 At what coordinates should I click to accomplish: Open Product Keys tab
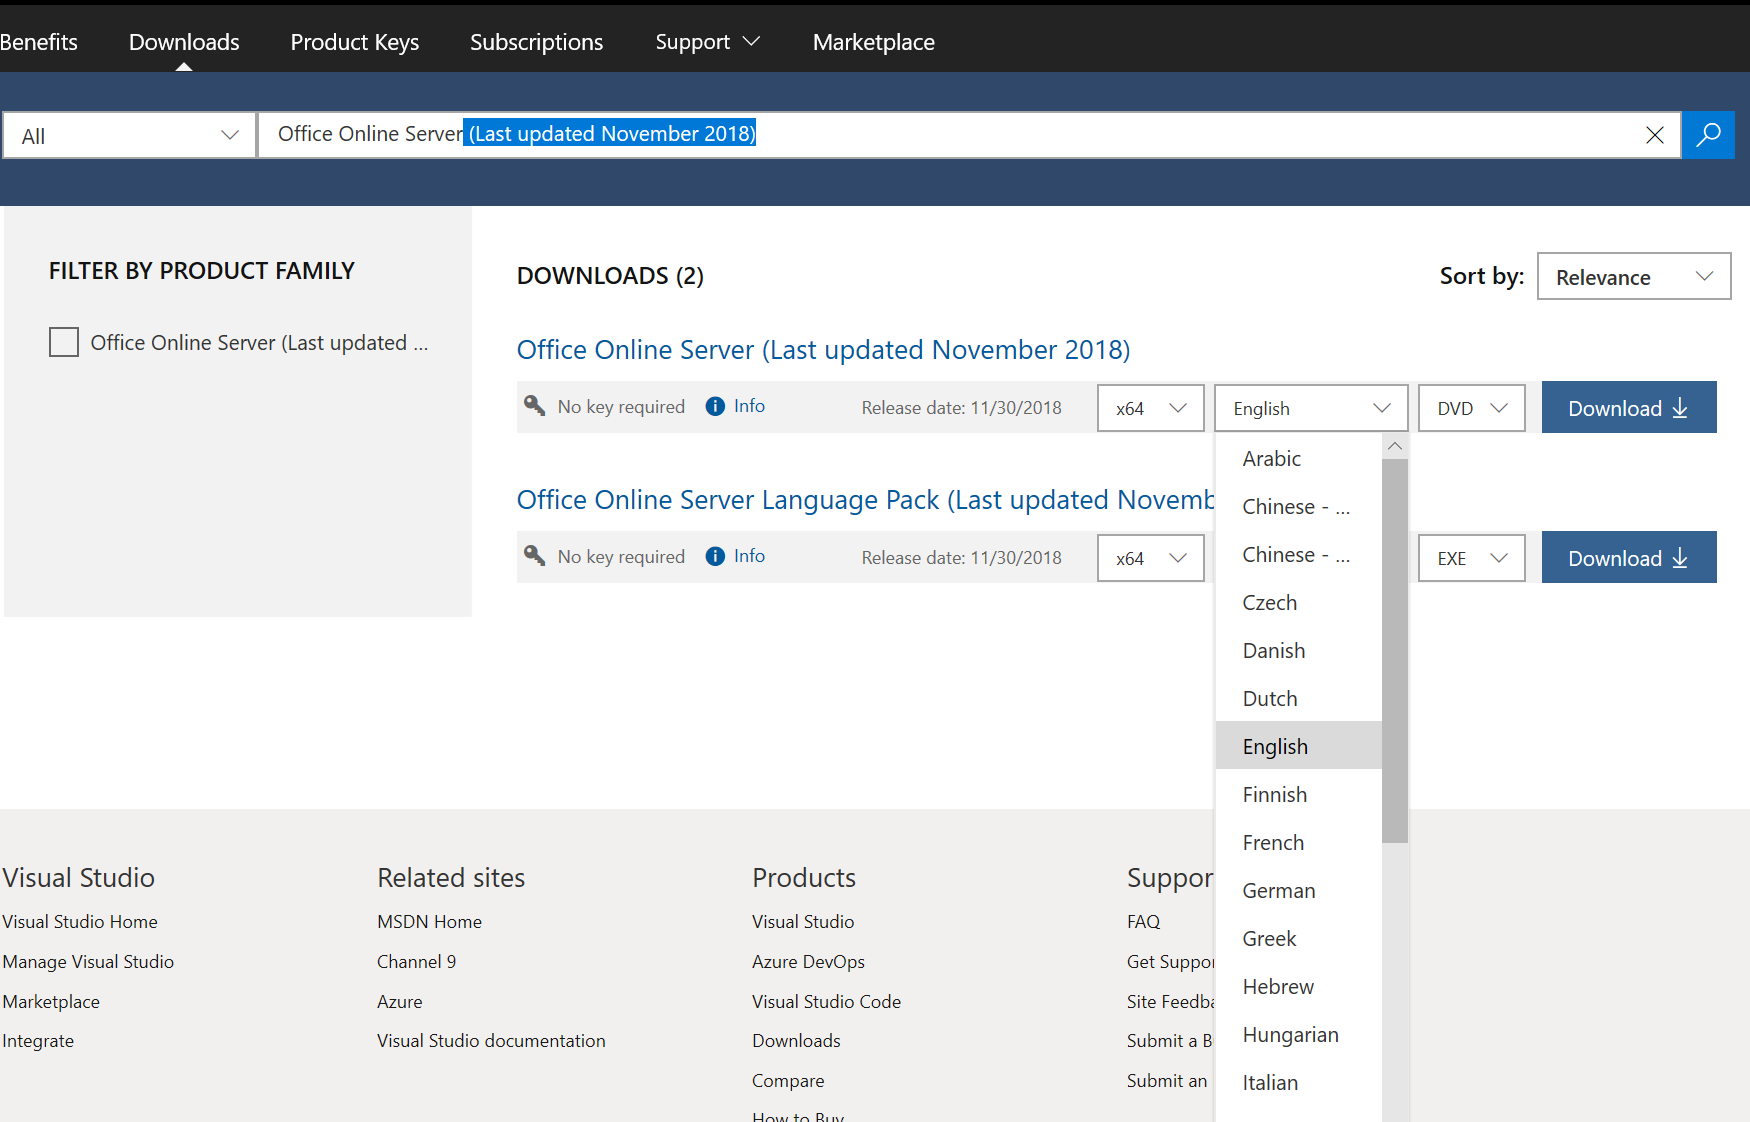tap(354, 42)
